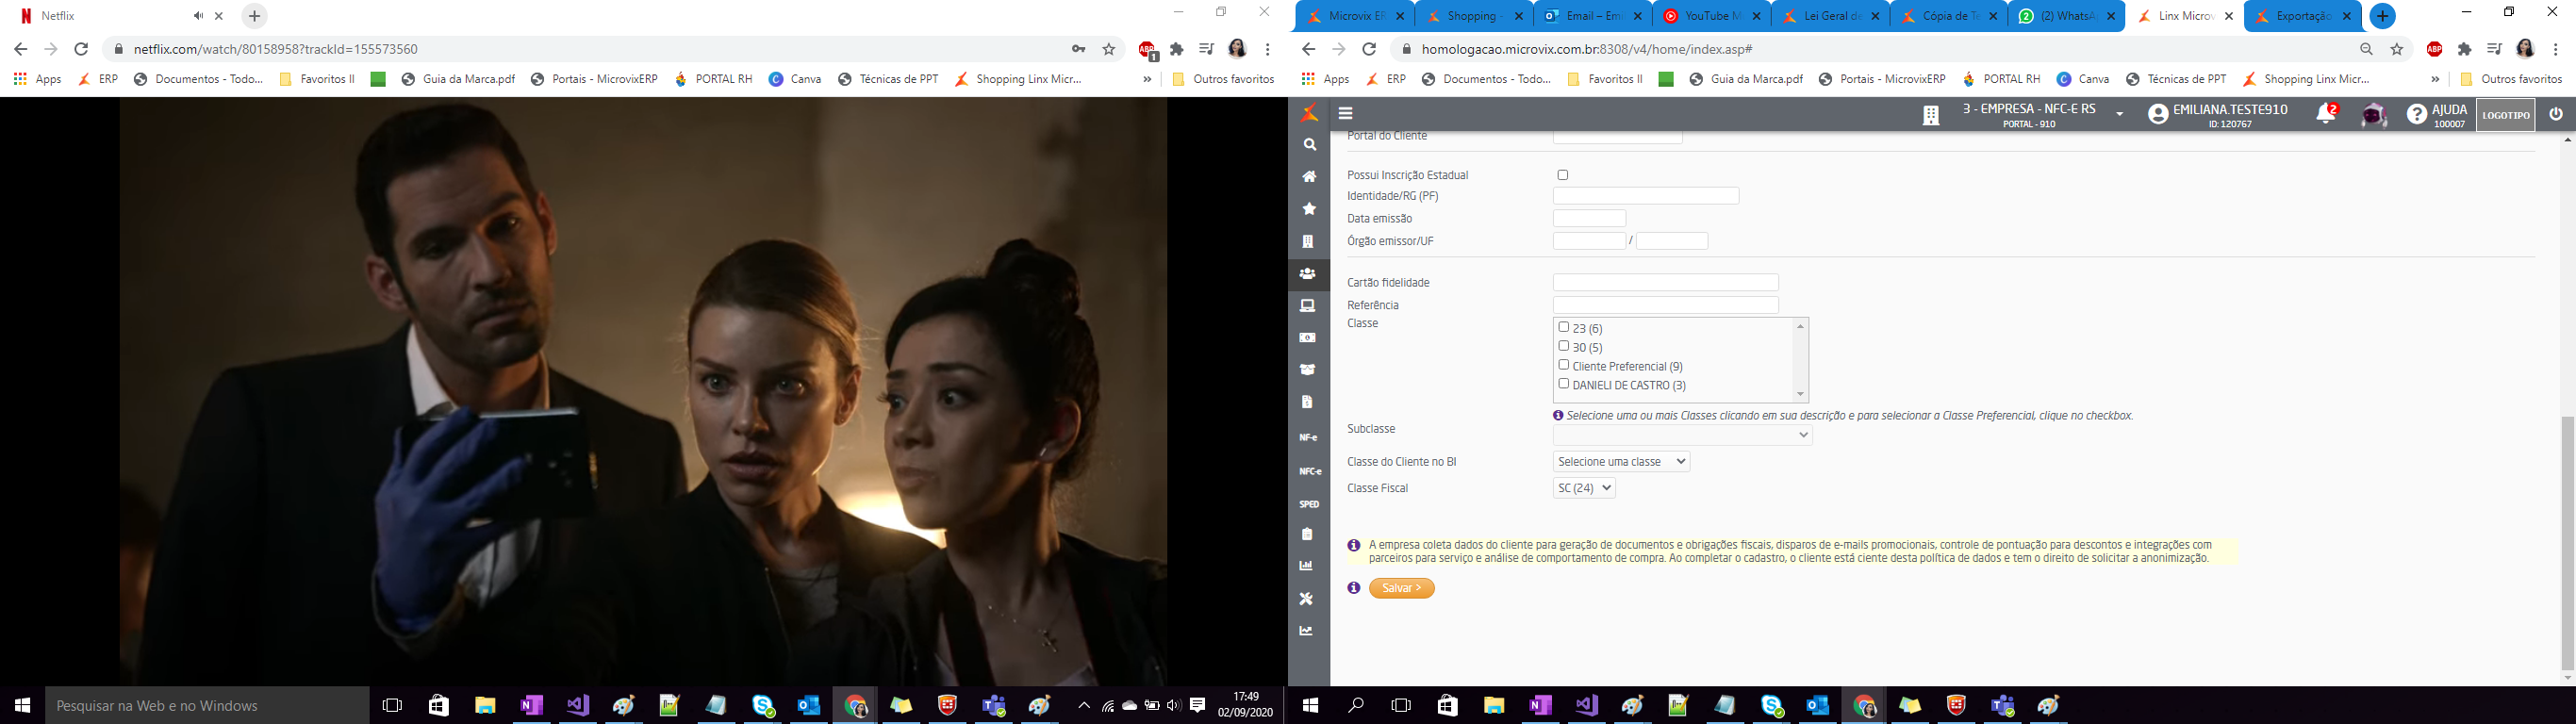This screenshot has height=724, width=2576.
Task: Expand hidden bookmarks chevron in Microvix window
Action: click(x=2435, y=79)
